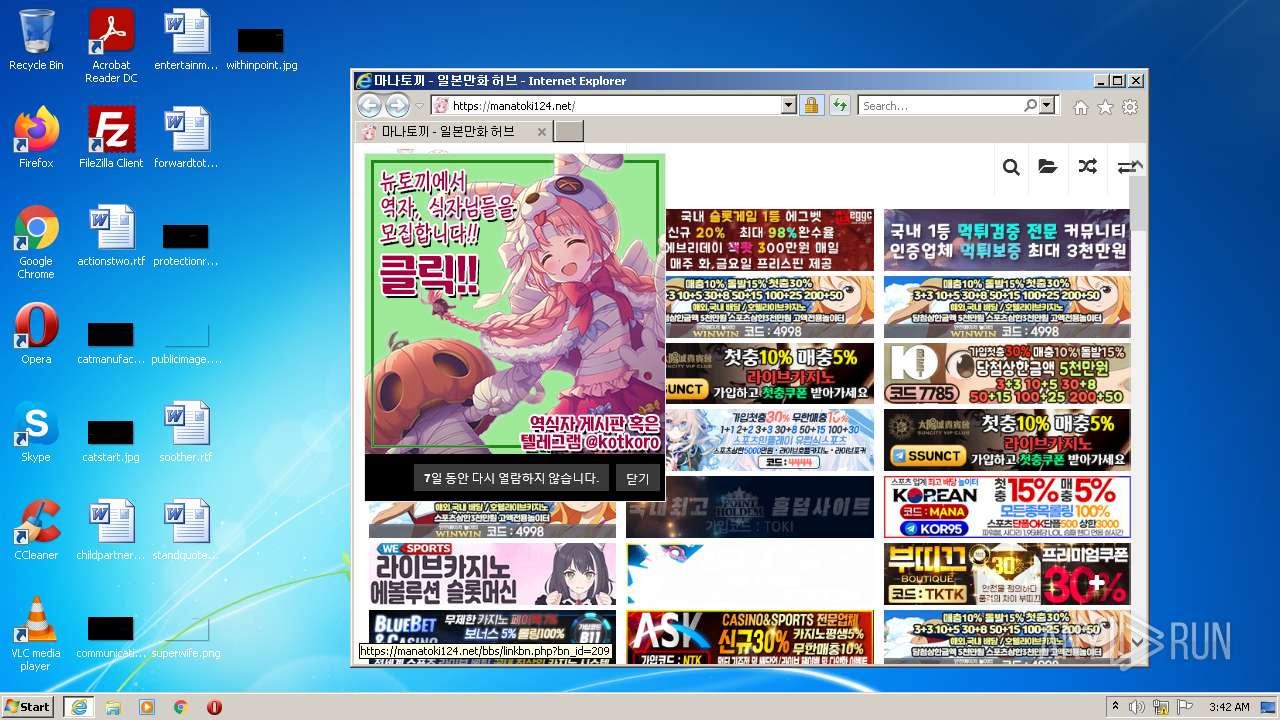Image resolution: width=1280 pixels, height=720 pixels.
Task: Show hidden system tray icons
Action: (x=1115, y=707)
